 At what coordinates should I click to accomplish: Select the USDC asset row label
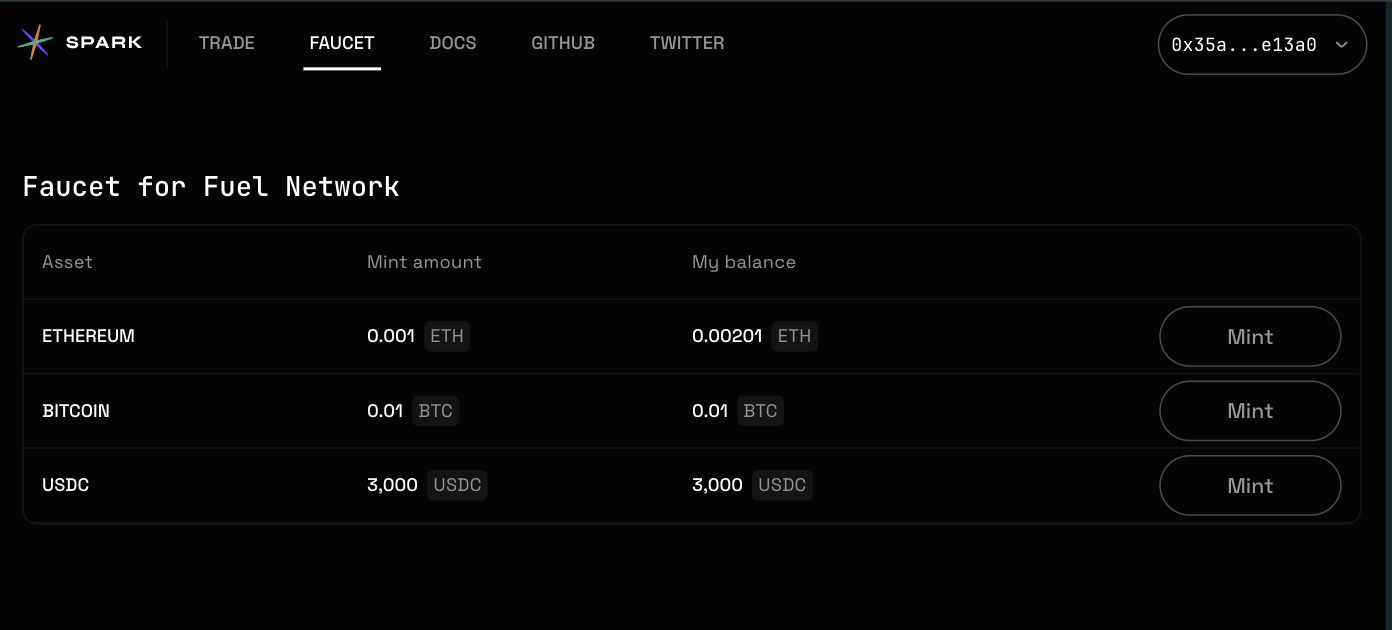(66, 485)
